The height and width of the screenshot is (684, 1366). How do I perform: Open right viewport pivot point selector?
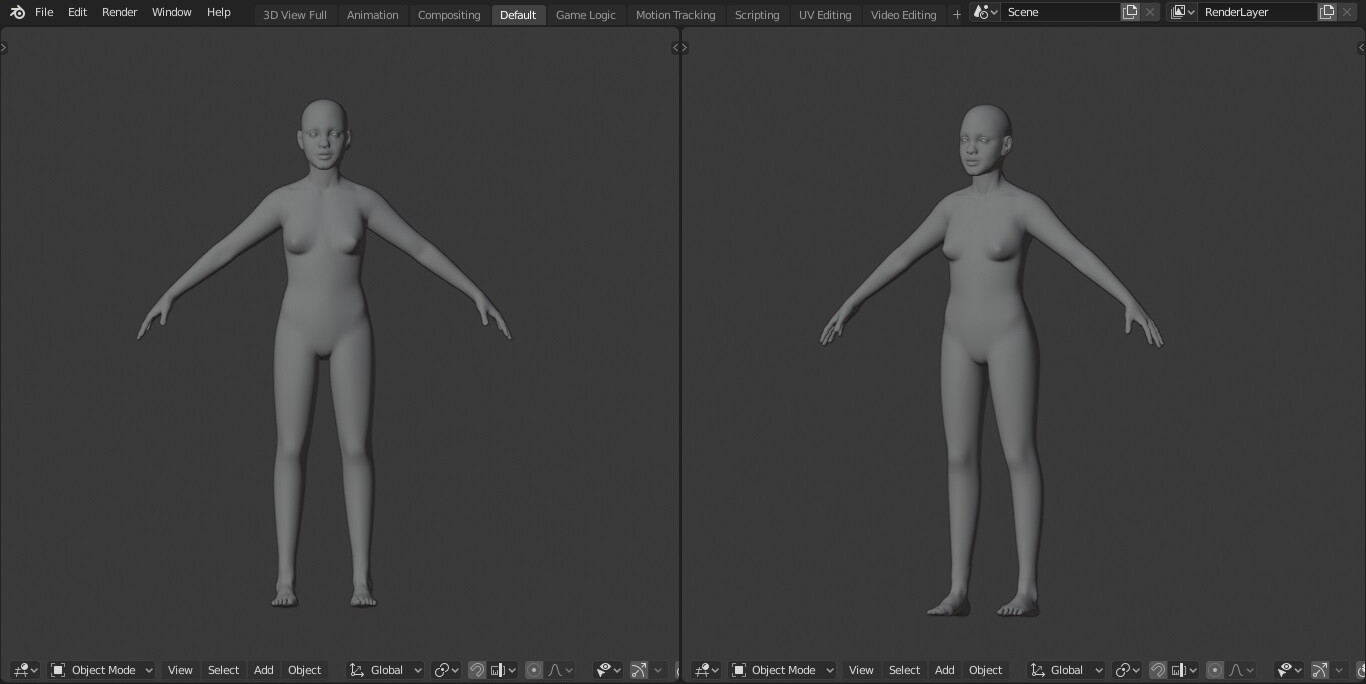(1128, 670)
